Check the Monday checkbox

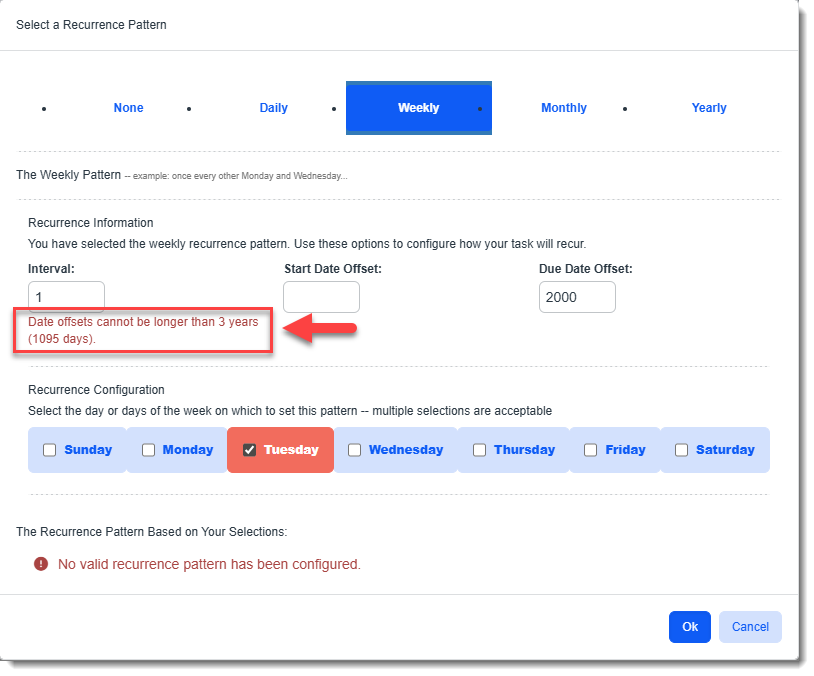click(149, 450)
